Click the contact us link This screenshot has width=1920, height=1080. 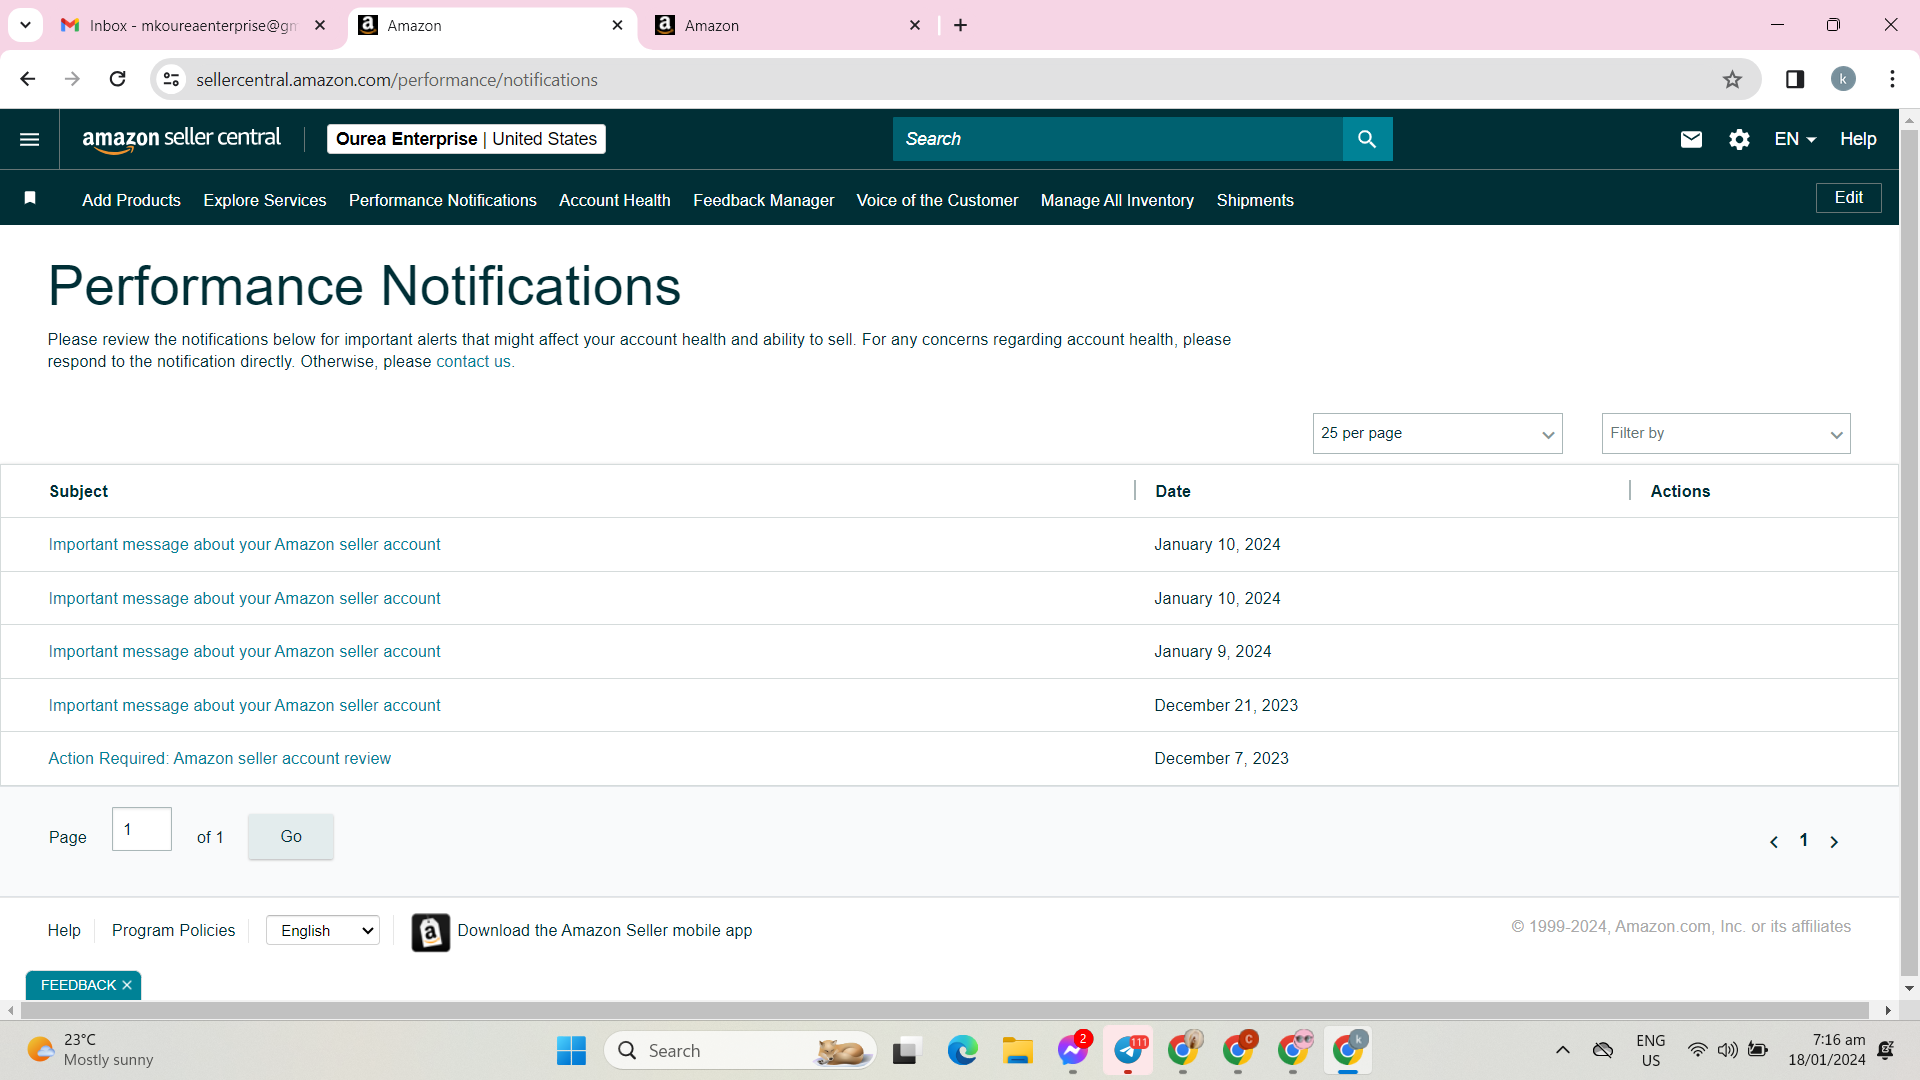point(473,362)
